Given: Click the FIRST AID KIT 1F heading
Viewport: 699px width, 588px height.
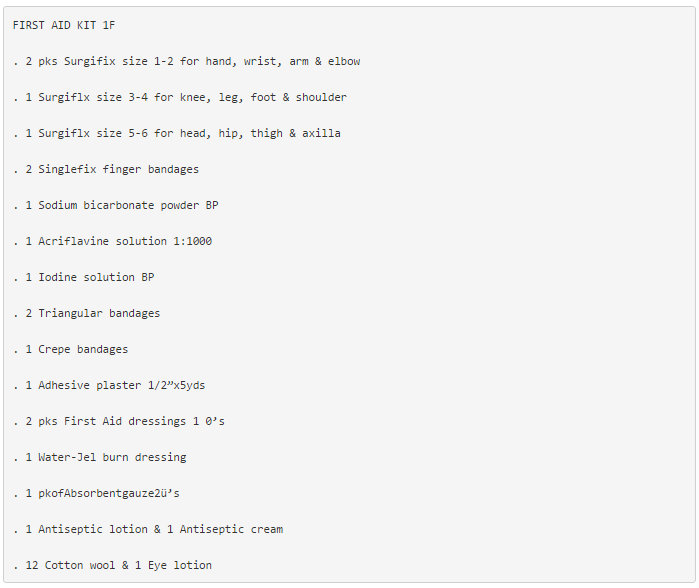Looking at the screenshot, I should pos(64,25).
